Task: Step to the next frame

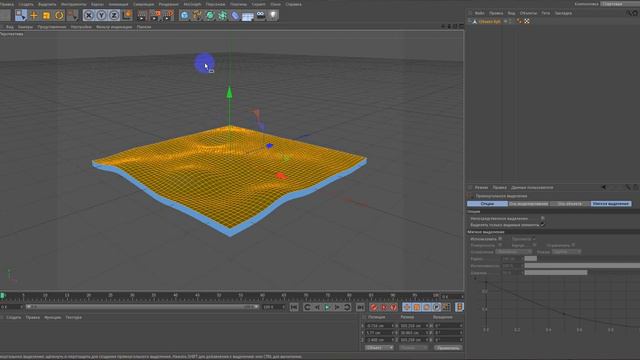Action: tap(337, 307)
